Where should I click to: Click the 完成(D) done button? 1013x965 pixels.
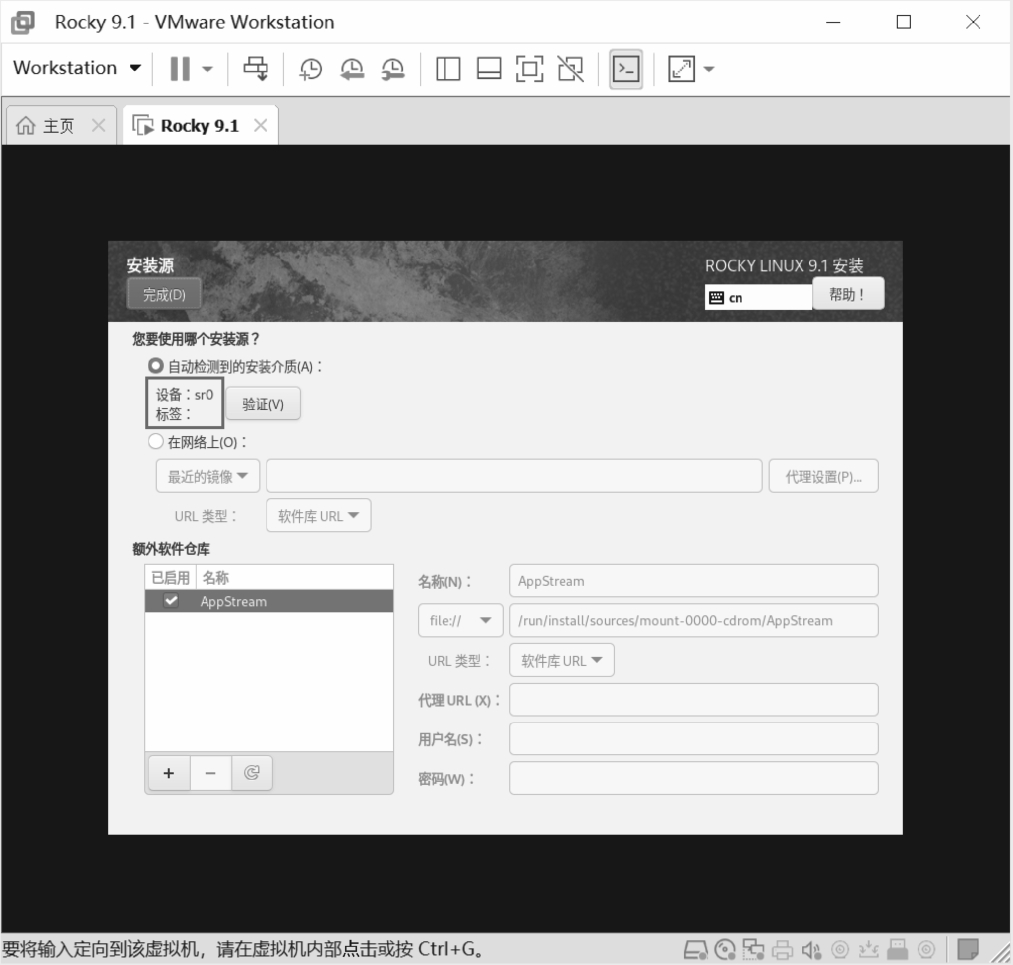(164, 295)
